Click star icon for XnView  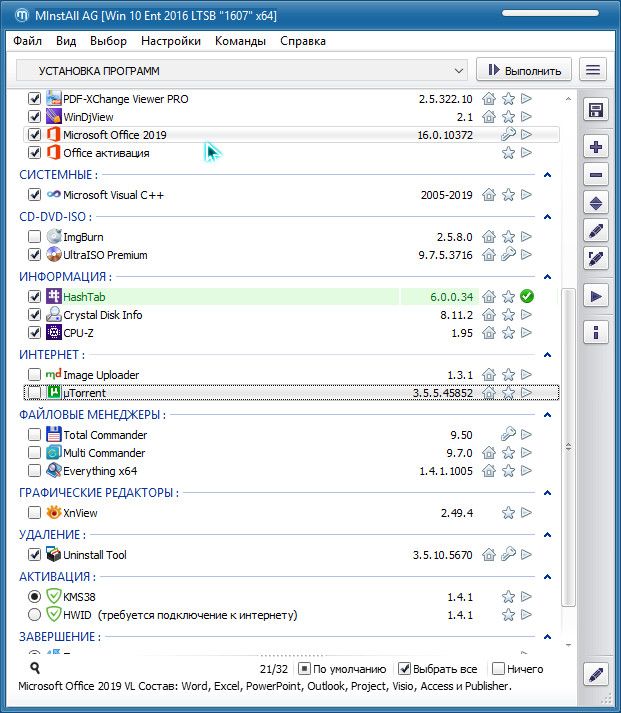pos(508,513)
